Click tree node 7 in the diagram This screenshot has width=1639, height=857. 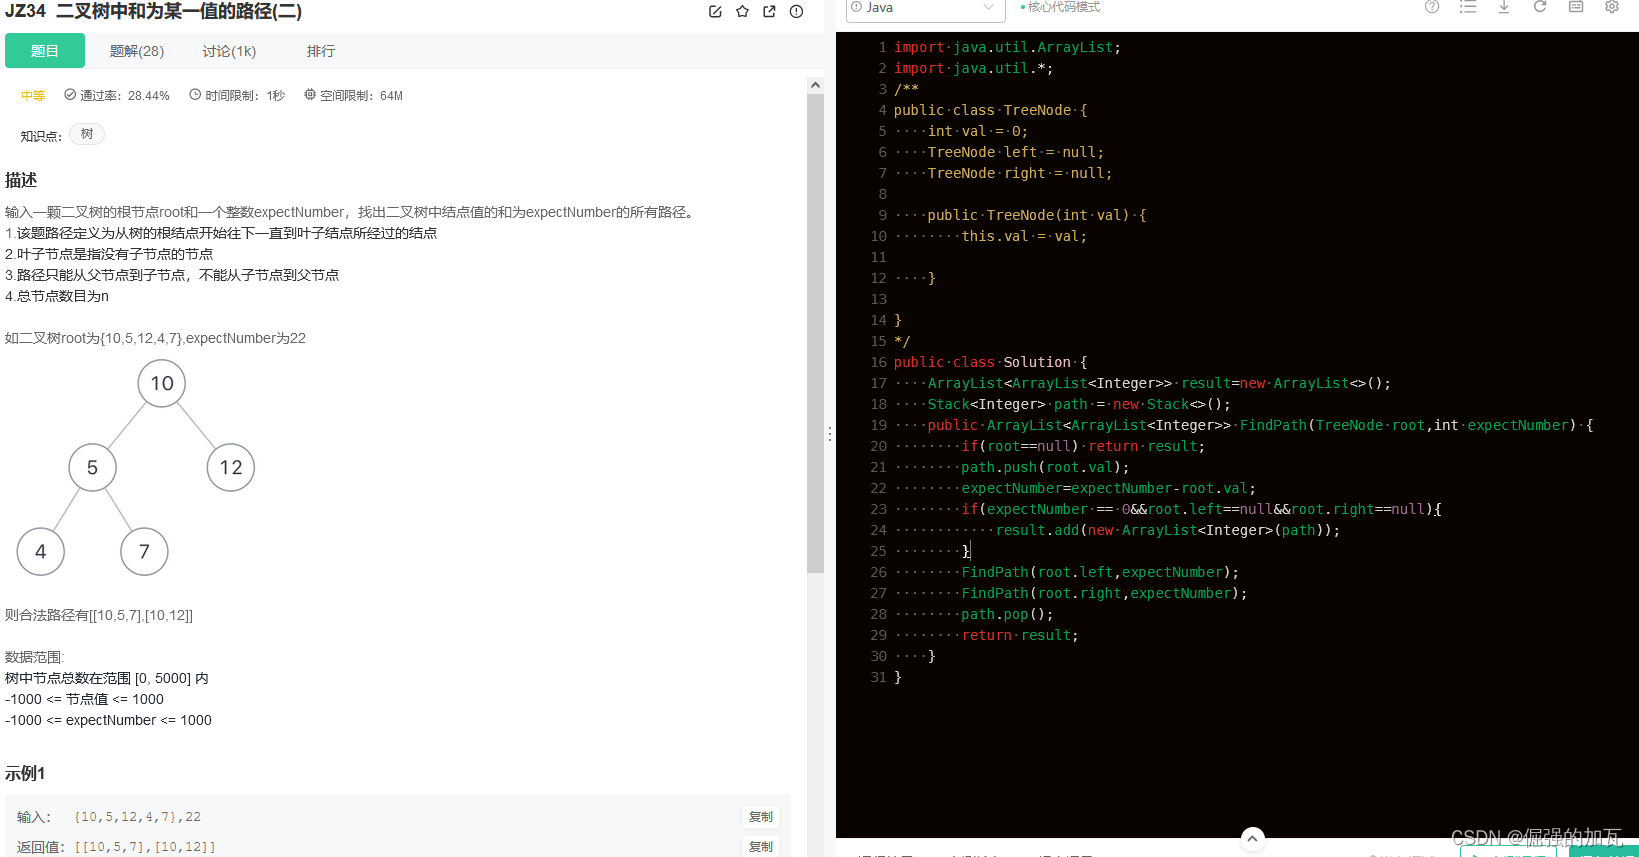(x=144, y=551)
